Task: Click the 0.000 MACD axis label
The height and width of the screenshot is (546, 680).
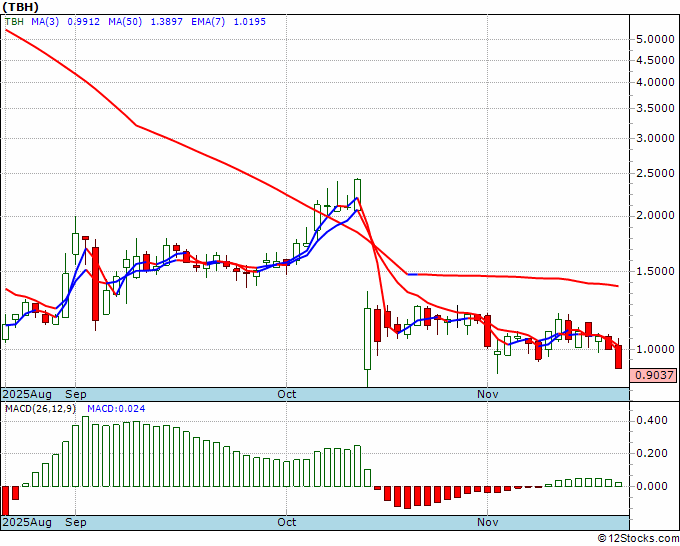Action: point(651,486)
